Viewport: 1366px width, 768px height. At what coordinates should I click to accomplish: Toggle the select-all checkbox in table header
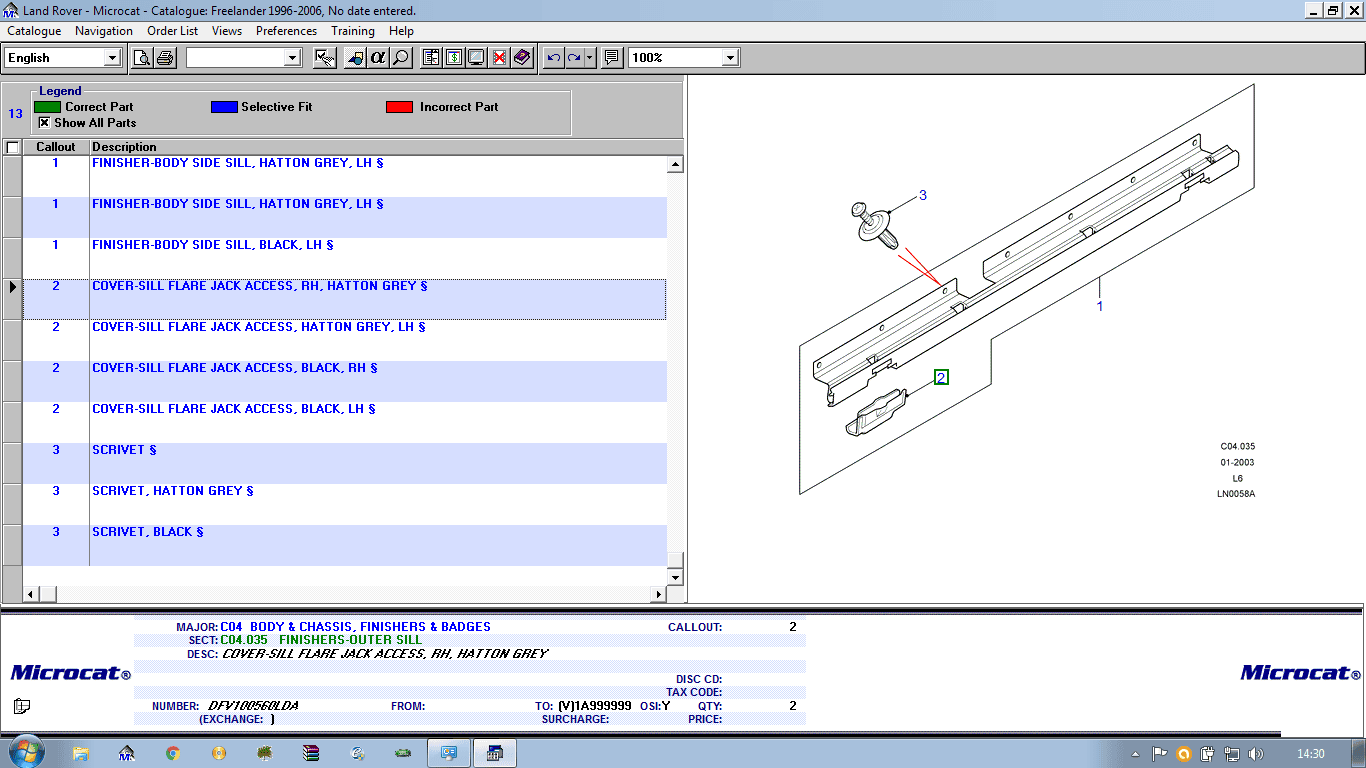click(x=12, y=147)
